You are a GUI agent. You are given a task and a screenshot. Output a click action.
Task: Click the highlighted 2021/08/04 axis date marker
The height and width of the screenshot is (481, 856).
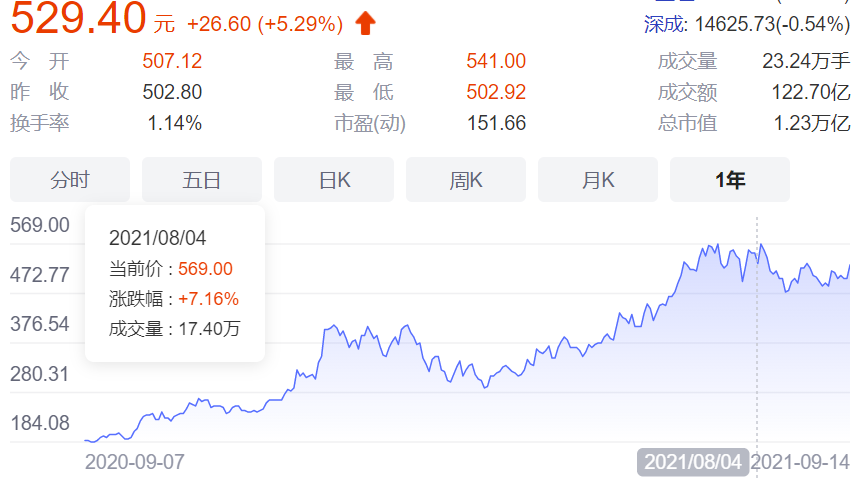(693, 462)
